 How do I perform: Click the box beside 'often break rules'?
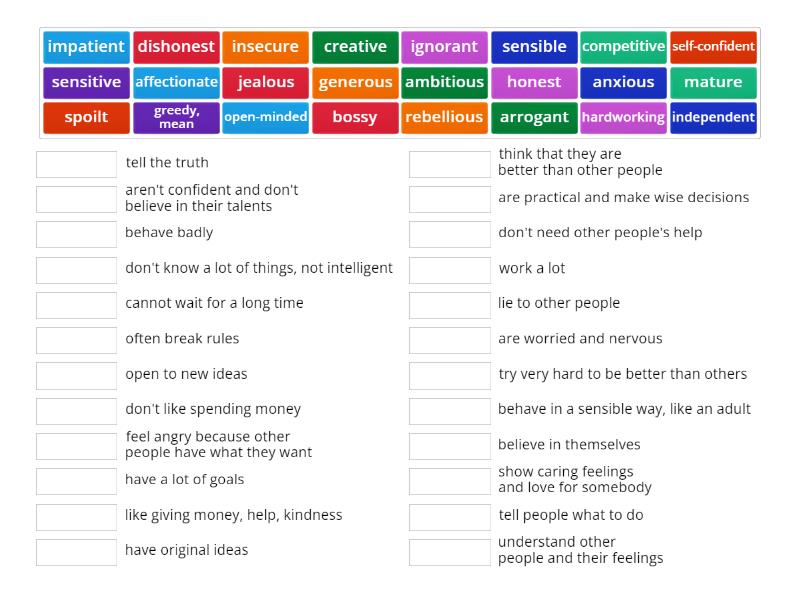(74, 338)
